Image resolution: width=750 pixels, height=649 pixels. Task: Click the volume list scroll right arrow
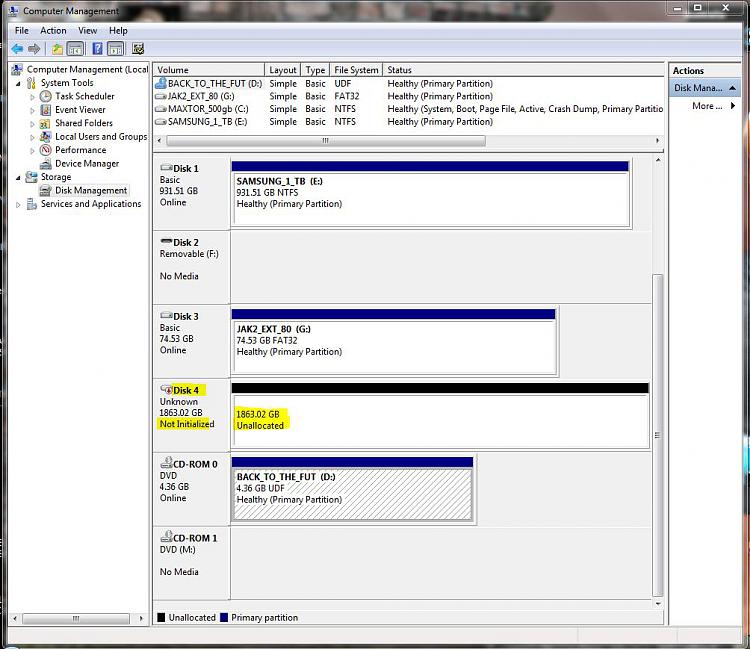[x=657, y=141]
